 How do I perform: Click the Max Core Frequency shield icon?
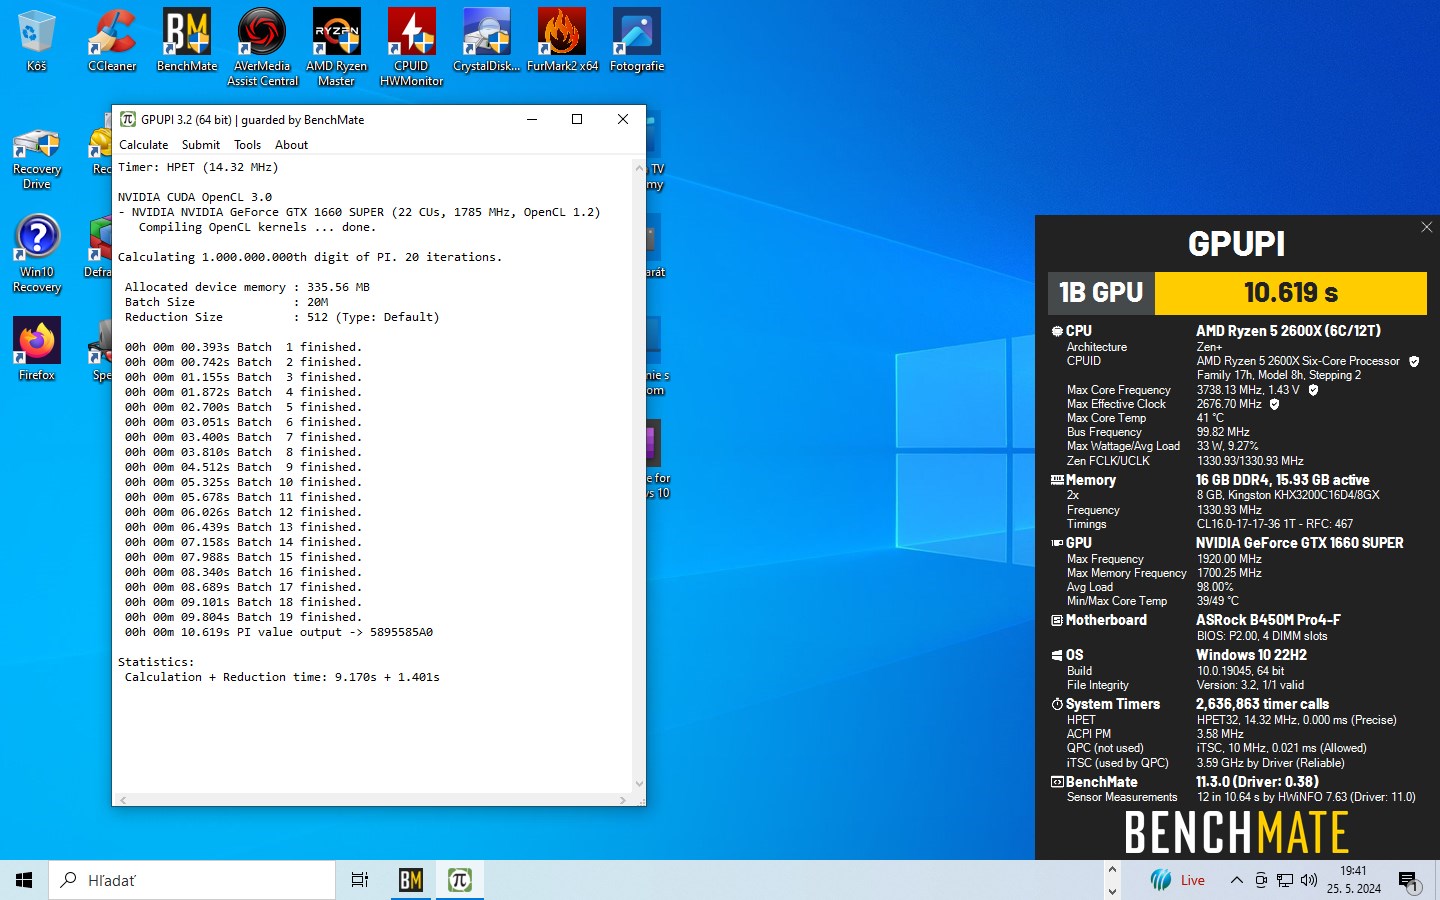pos(1313,390)
